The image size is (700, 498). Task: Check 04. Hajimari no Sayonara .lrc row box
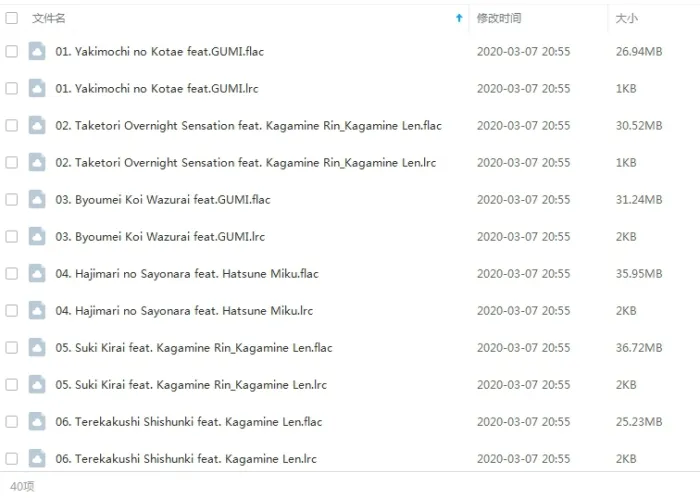(12, 311)
